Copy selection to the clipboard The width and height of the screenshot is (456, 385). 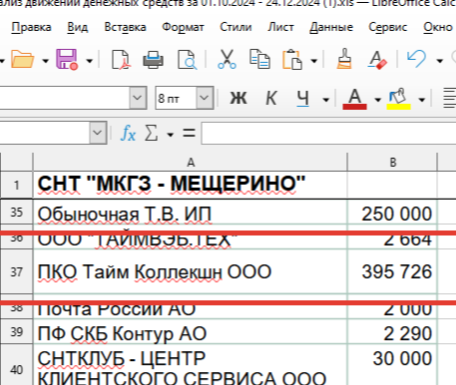[x=260, y=59]
